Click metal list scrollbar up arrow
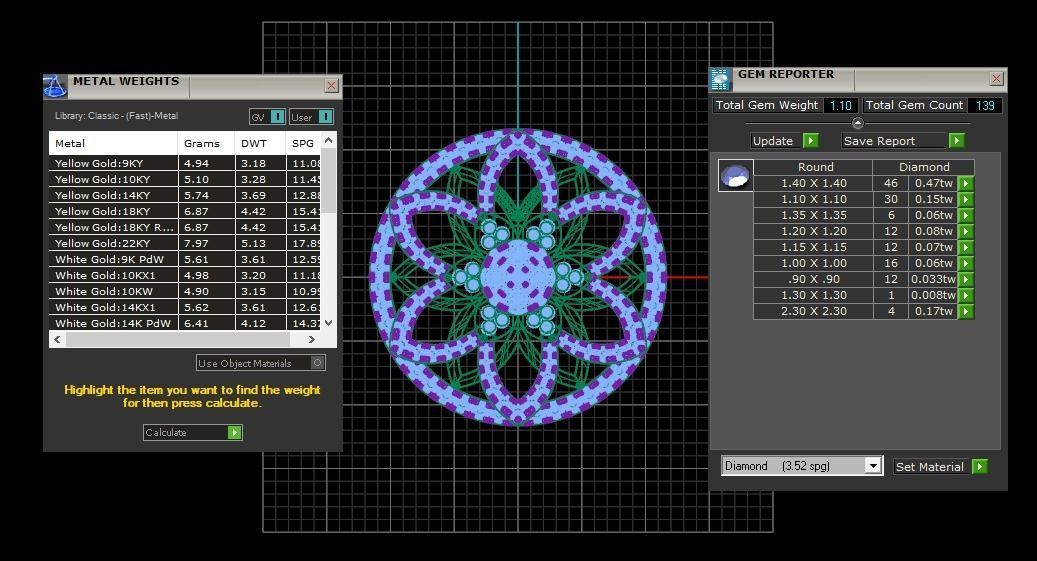 (x=328, y=140)
